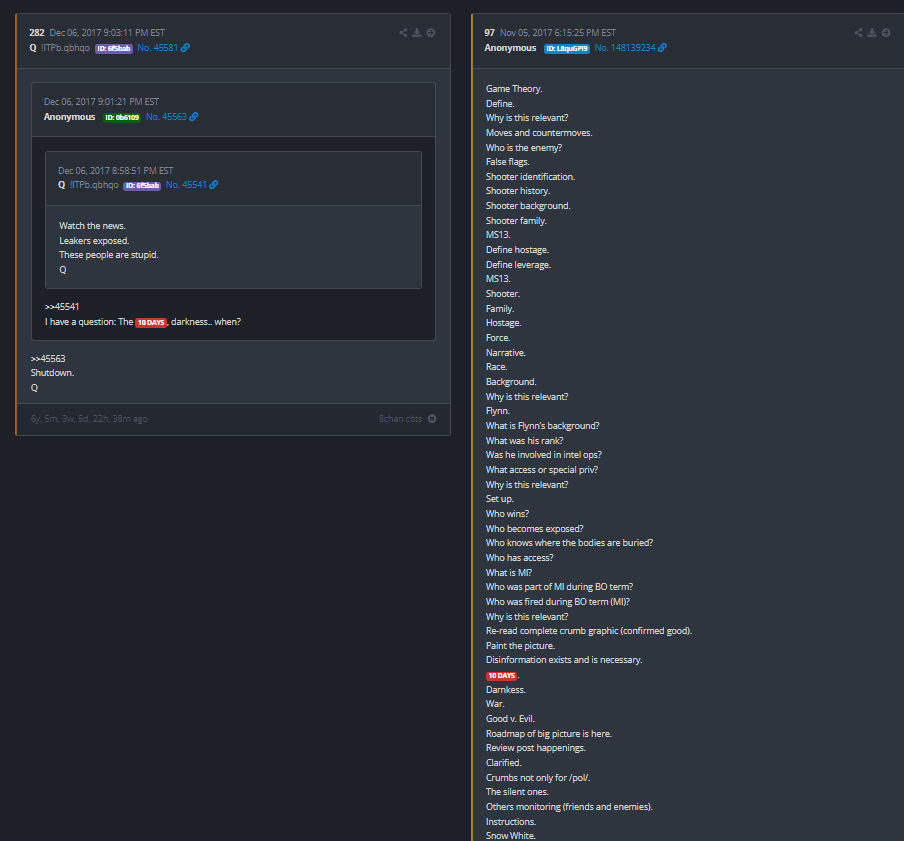Screen dimensions: 904x841
Task: Open the No. 45563 post link
Action: pos(166,116)
